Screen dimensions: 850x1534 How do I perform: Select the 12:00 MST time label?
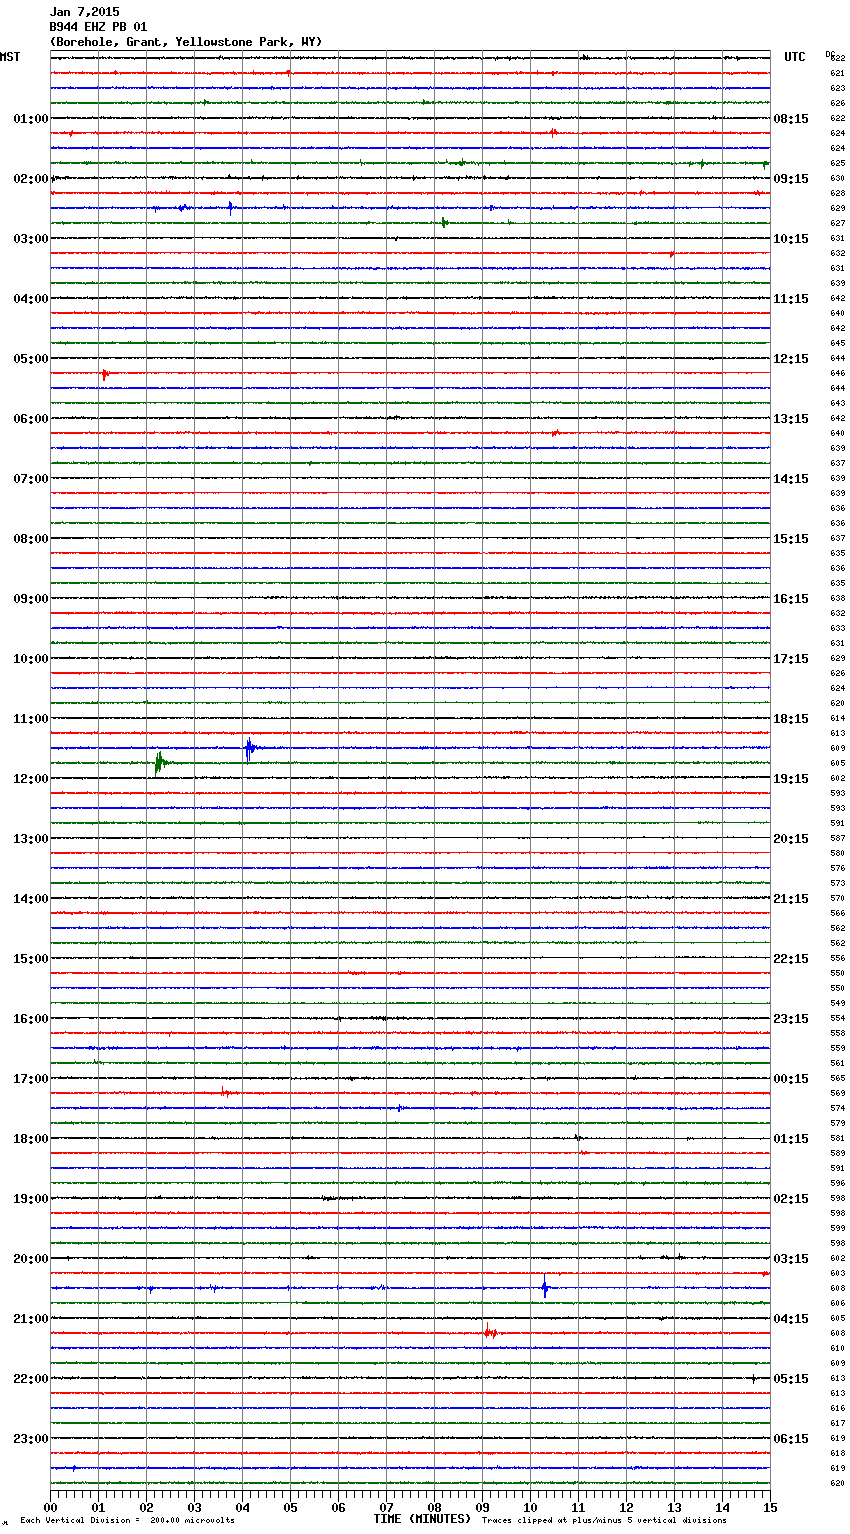pos(30,779)
